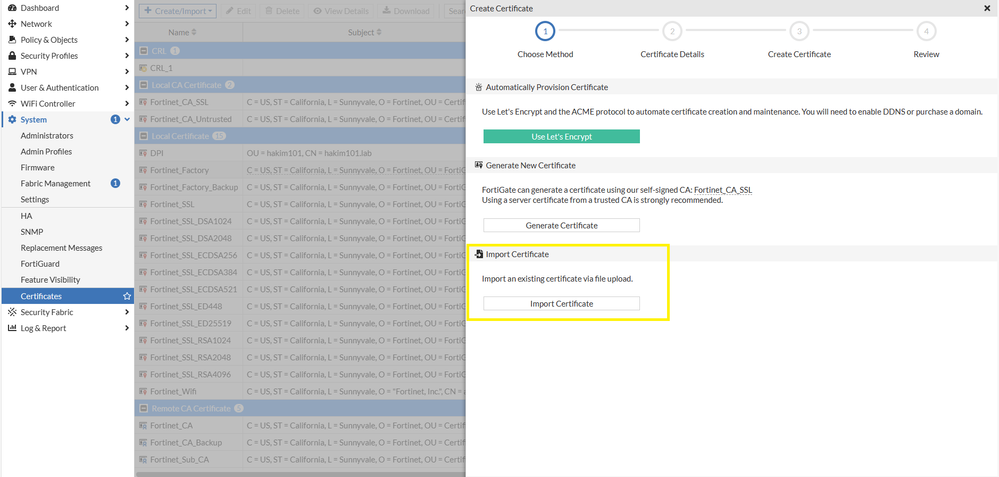This screenshot has height=477, width=999.
Task: Click the Security Fabric icon
Action: [x=11, y=312]
